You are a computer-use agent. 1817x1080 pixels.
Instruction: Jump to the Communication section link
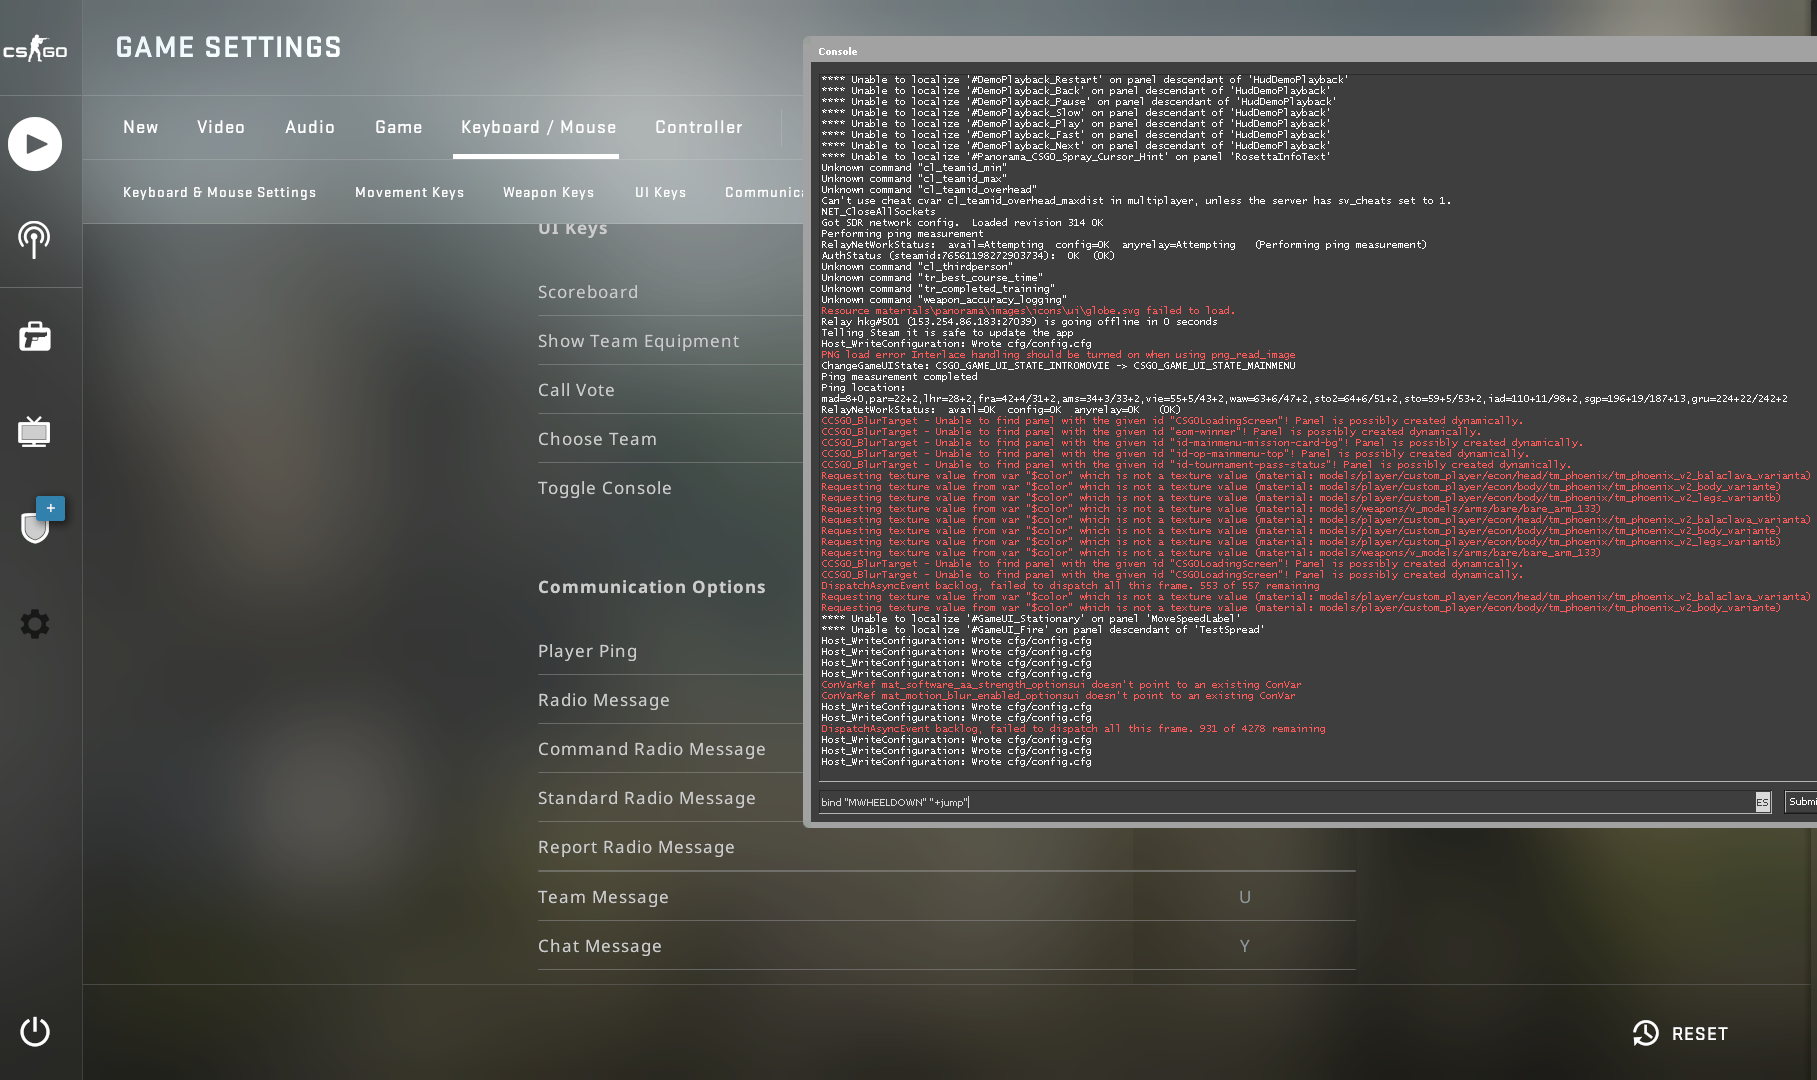click(764, 192)
